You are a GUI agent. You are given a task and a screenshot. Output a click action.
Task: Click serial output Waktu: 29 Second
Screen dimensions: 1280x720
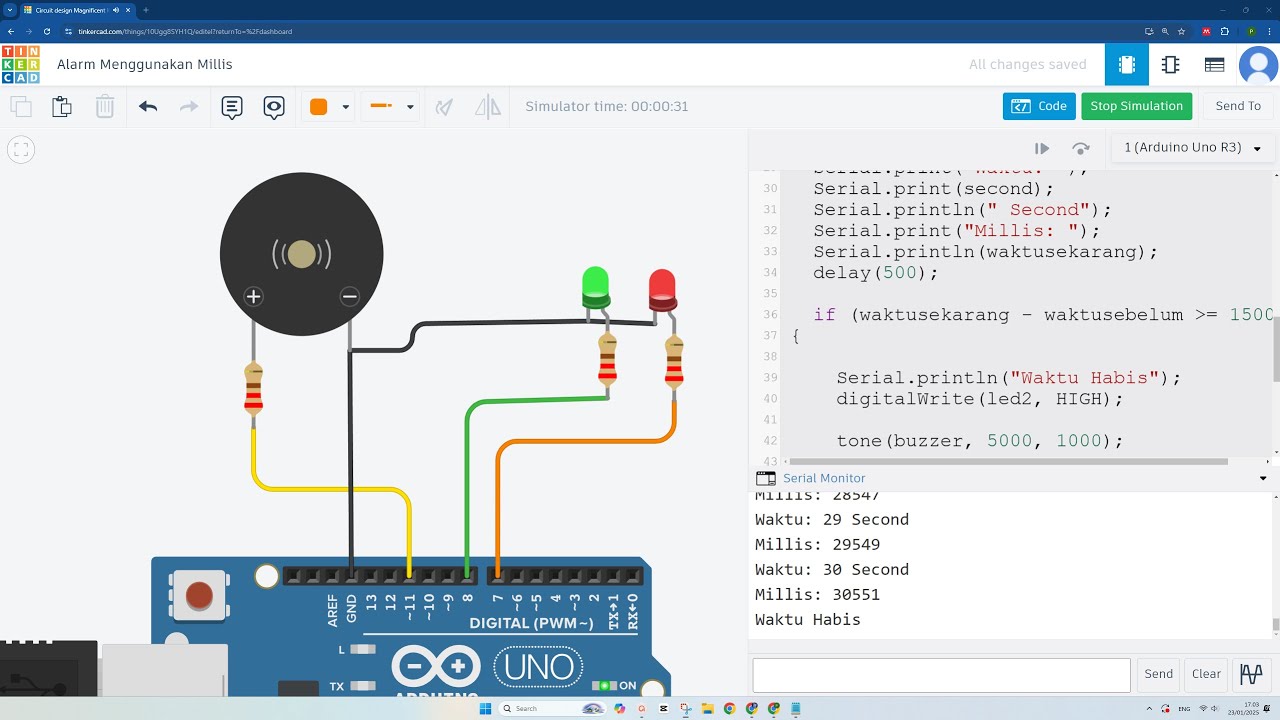point(832,520)
